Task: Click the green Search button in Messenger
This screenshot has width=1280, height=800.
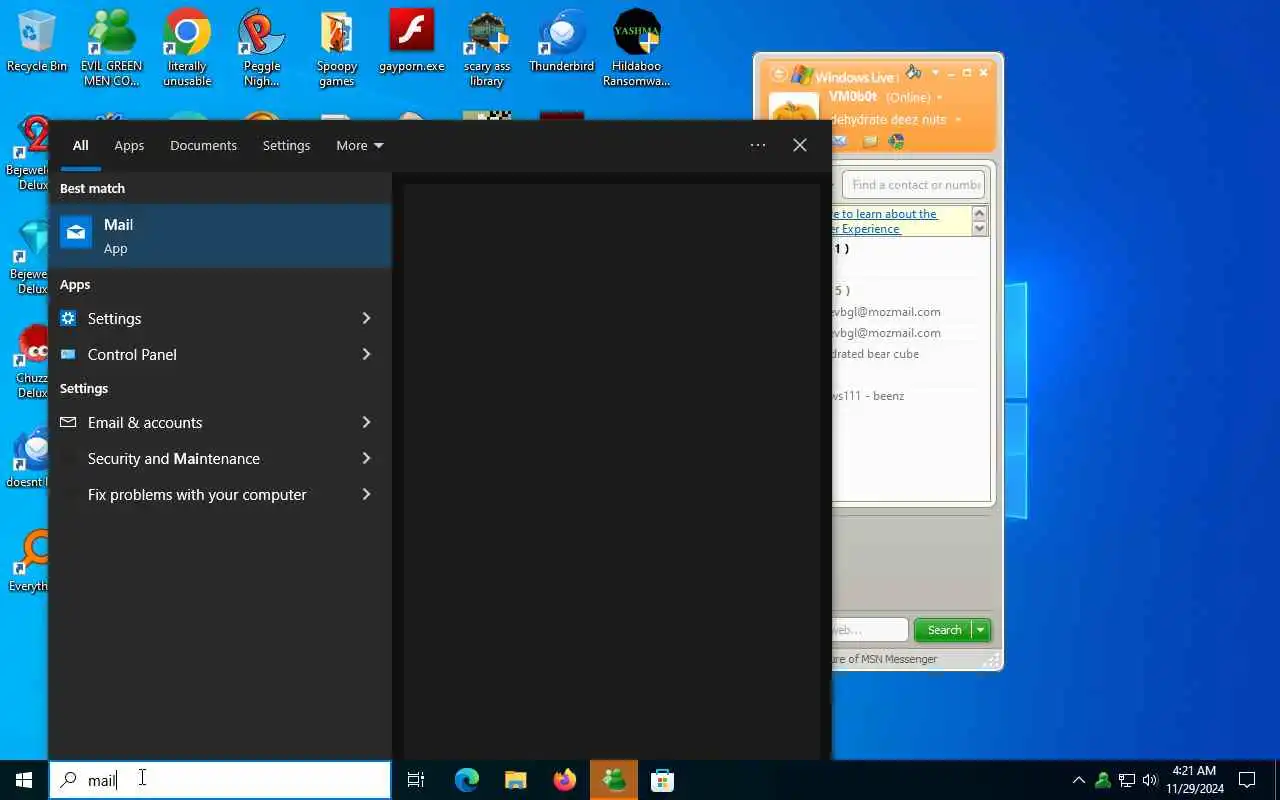Action: tap(944, 630)
